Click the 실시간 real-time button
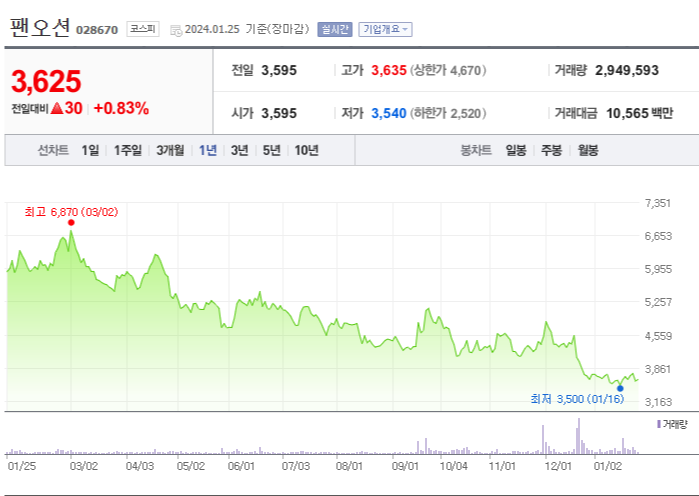Screen dimensions: 699x496 335,29
